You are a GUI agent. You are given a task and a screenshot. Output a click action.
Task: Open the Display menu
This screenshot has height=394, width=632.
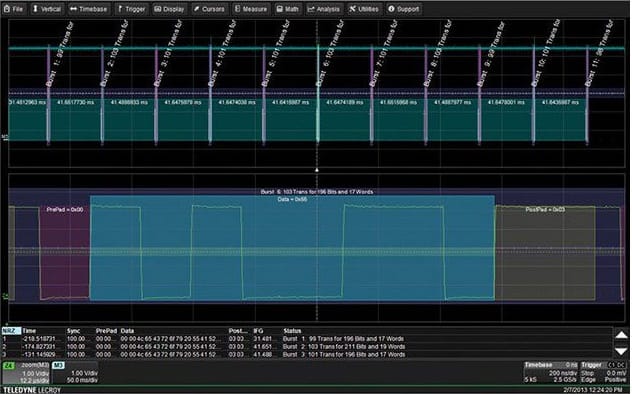(169, 9)
